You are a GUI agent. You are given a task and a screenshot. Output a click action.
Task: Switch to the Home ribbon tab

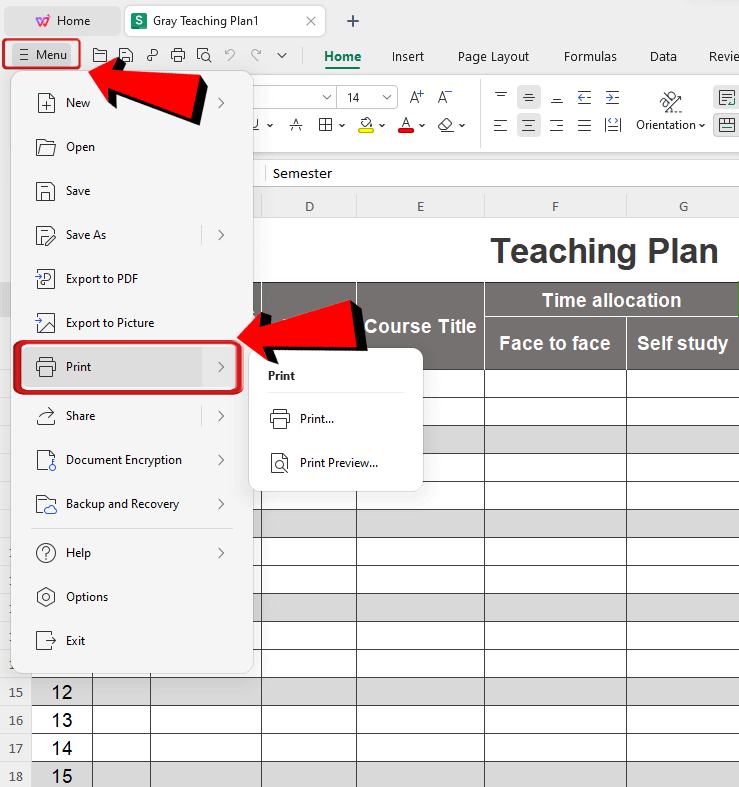tap(342, 57)
